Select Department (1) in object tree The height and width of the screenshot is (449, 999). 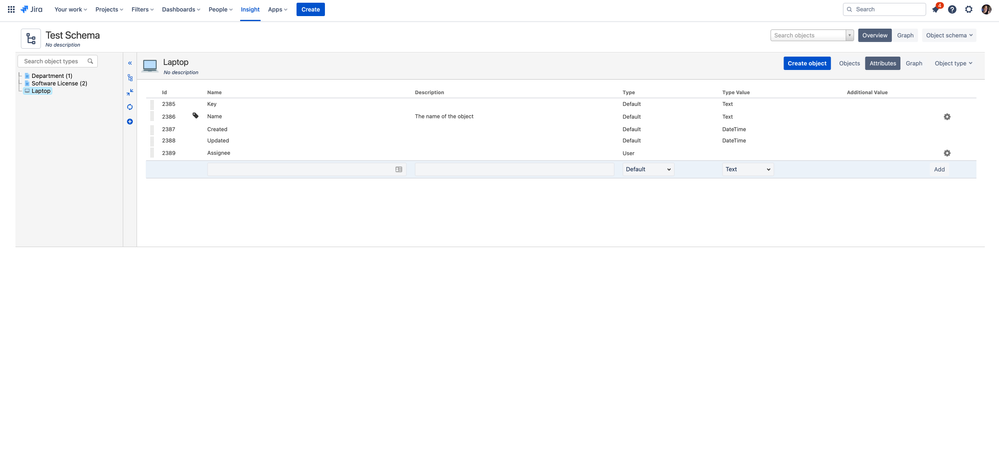point(52,76)
